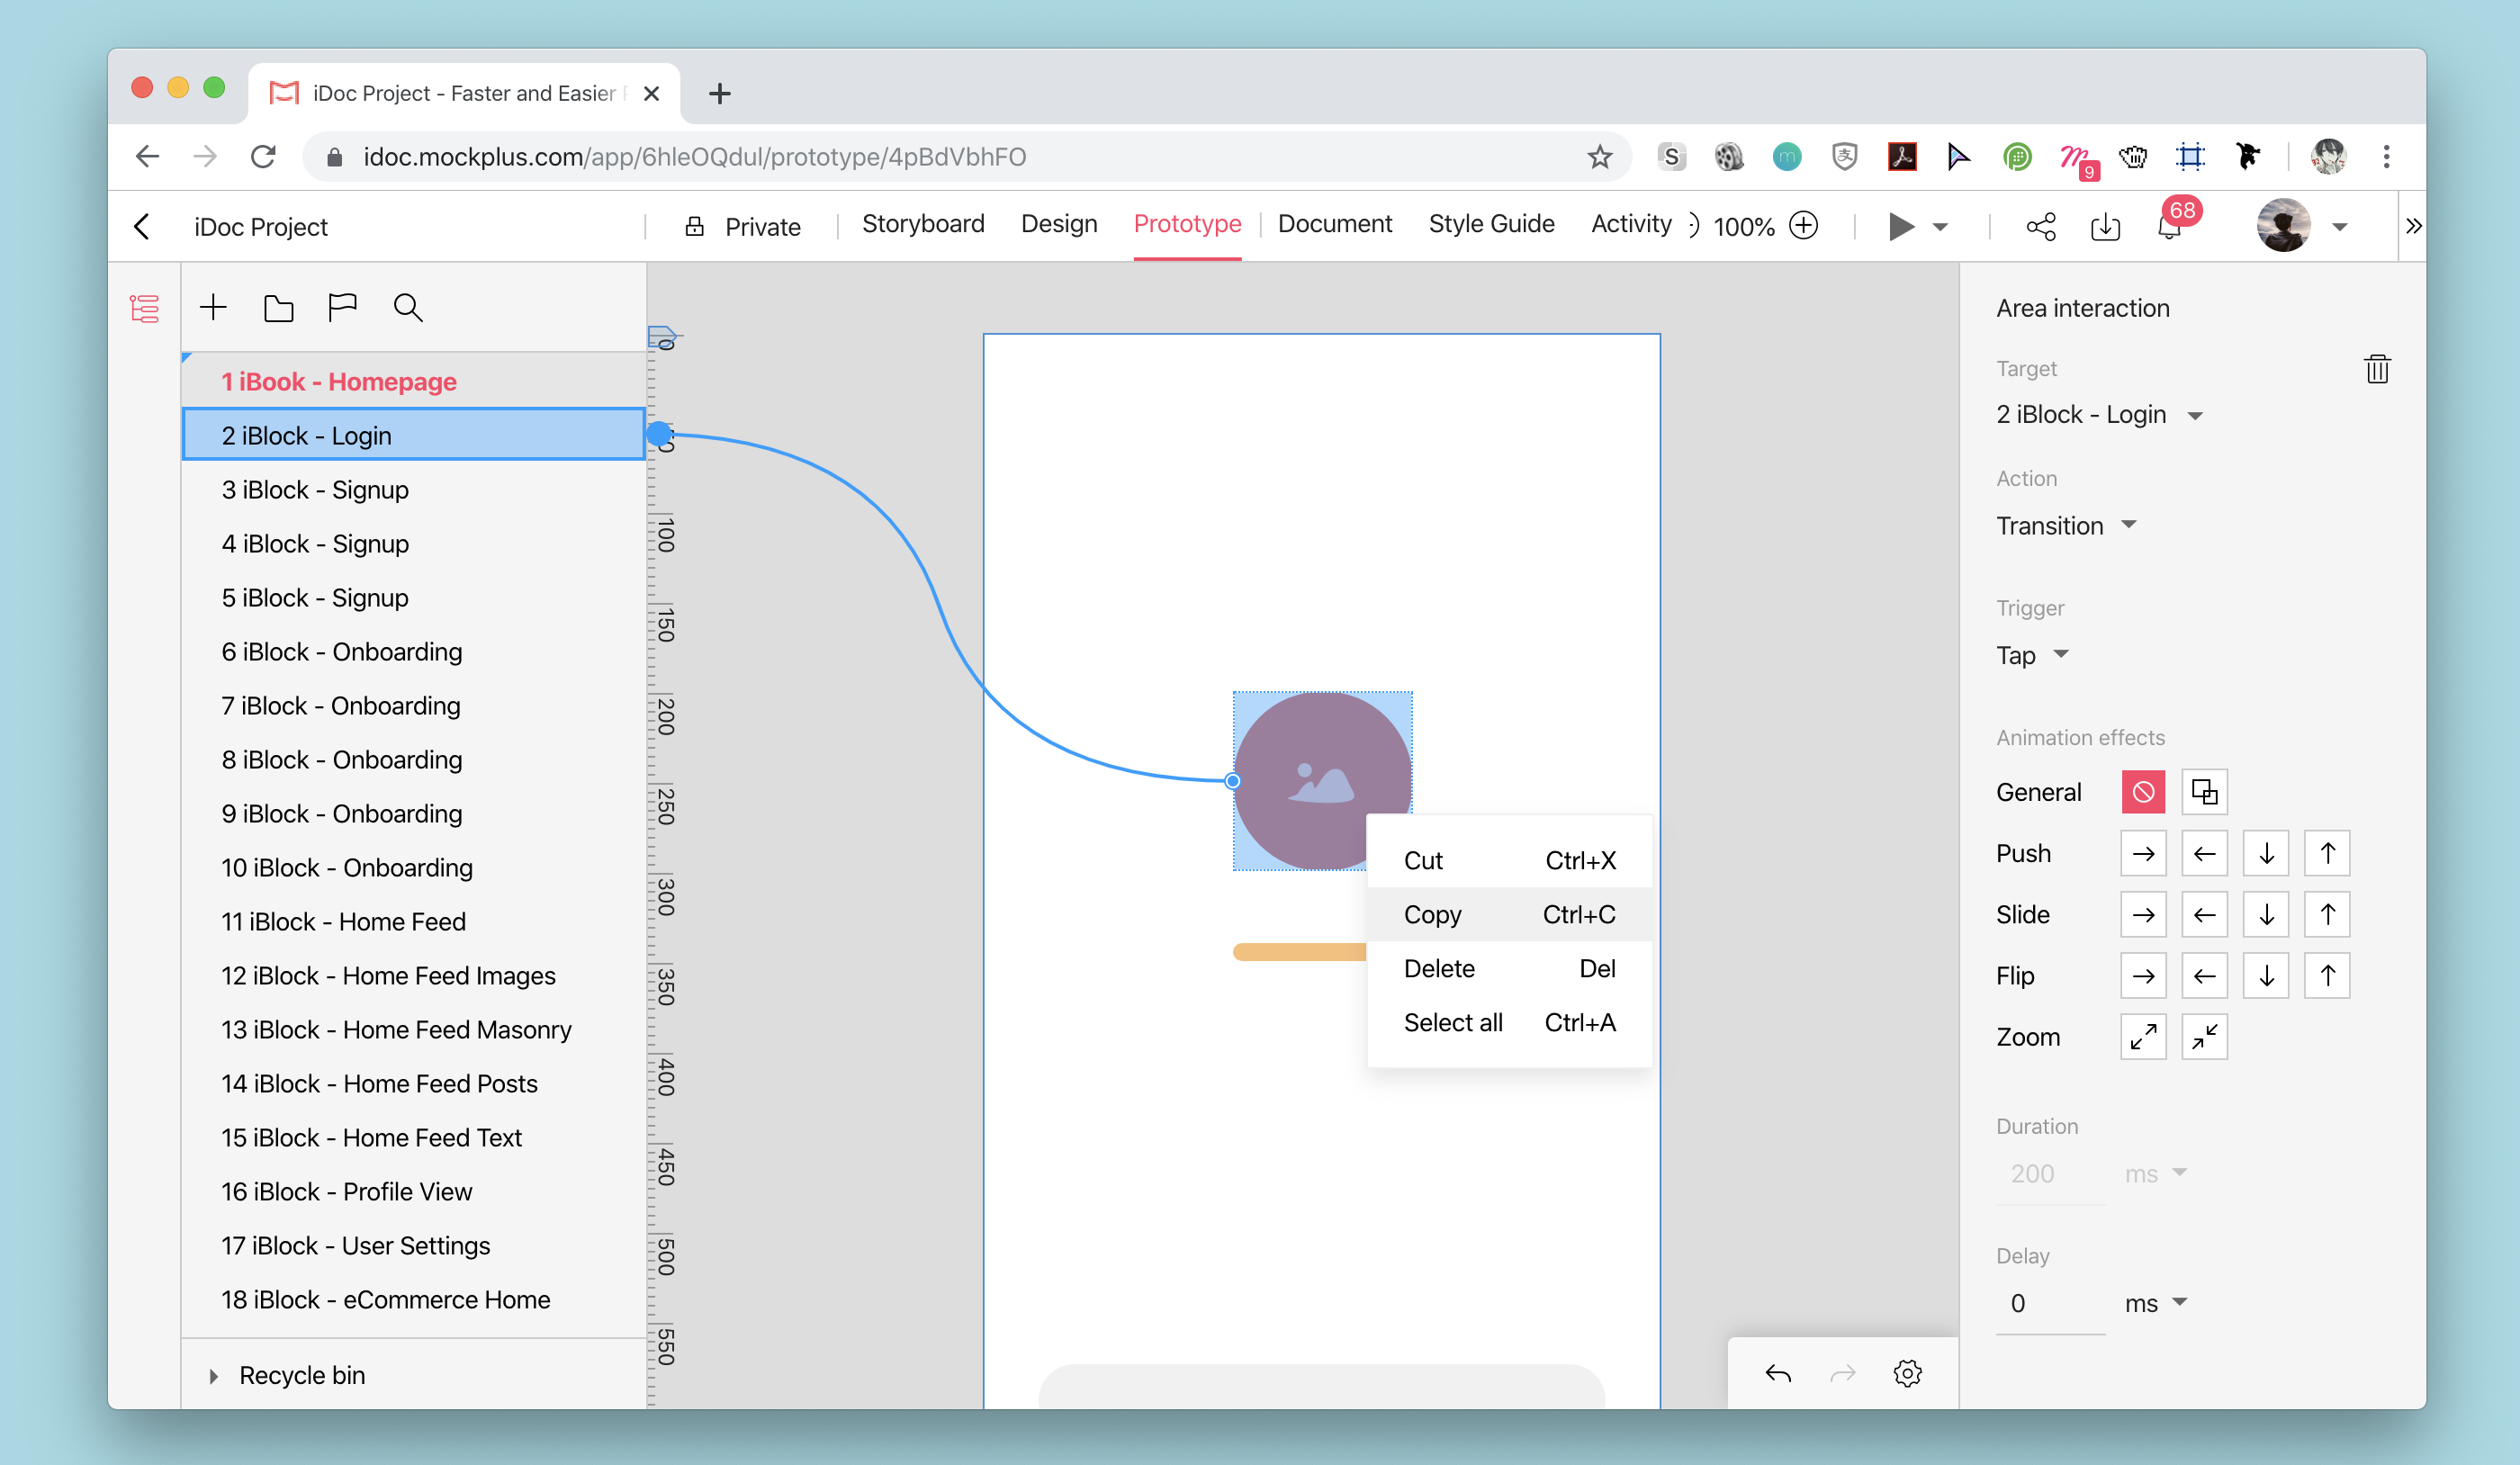Create a new folder in page list

(278, 308)
